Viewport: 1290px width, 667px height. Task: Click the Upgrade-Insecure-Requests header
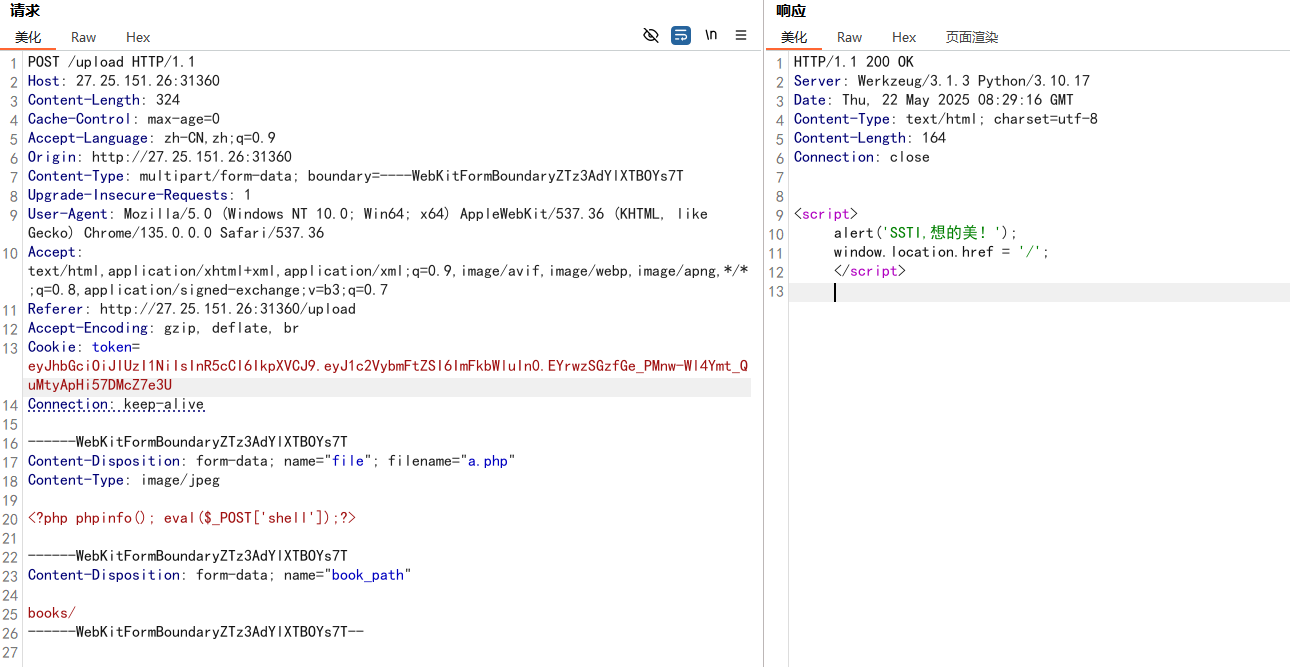coord(140,195)
